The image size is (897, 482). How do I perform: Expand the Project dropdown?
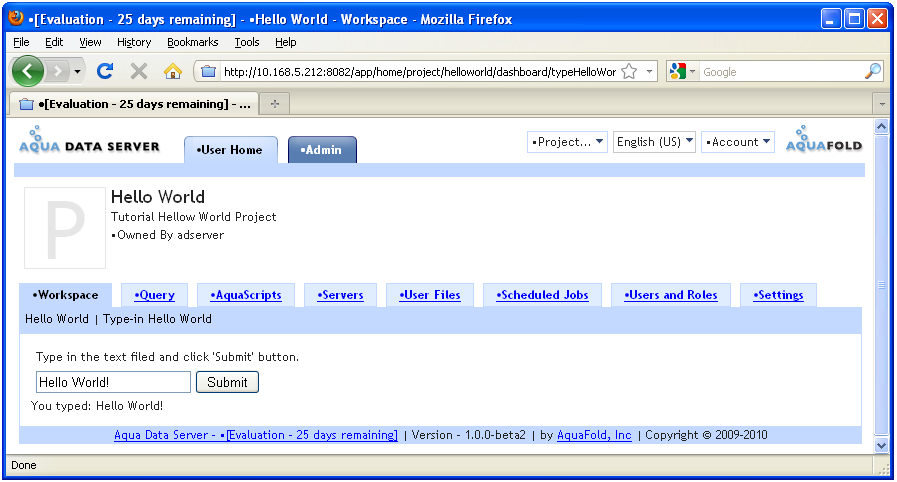tap(567, 142)
